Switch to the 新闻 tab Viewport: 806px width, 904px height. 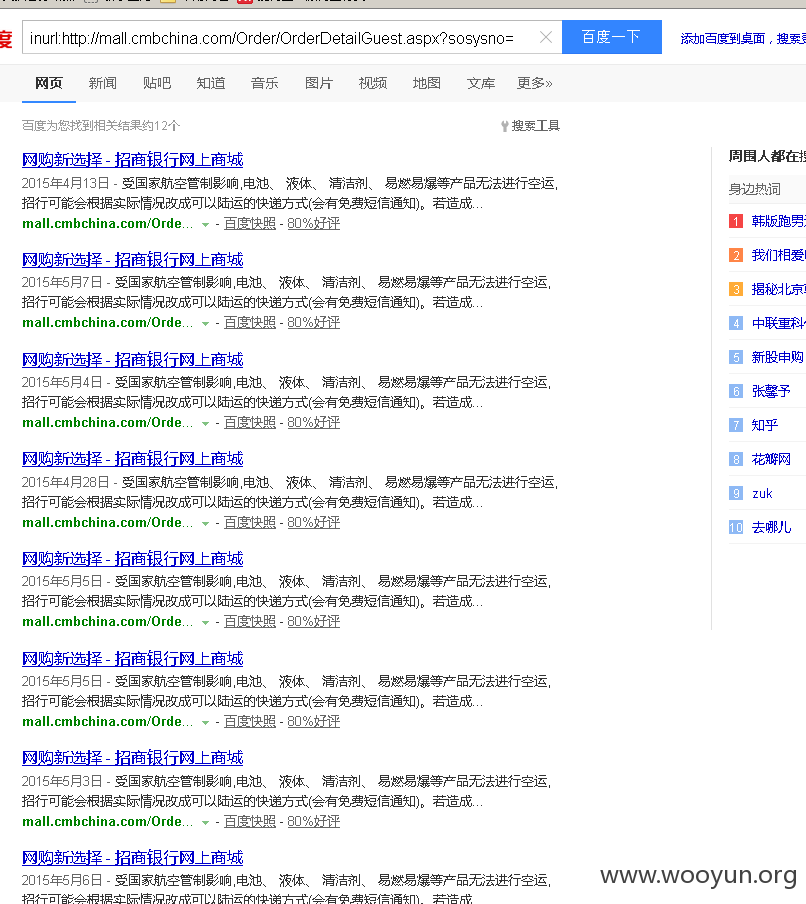pos(103,84)
